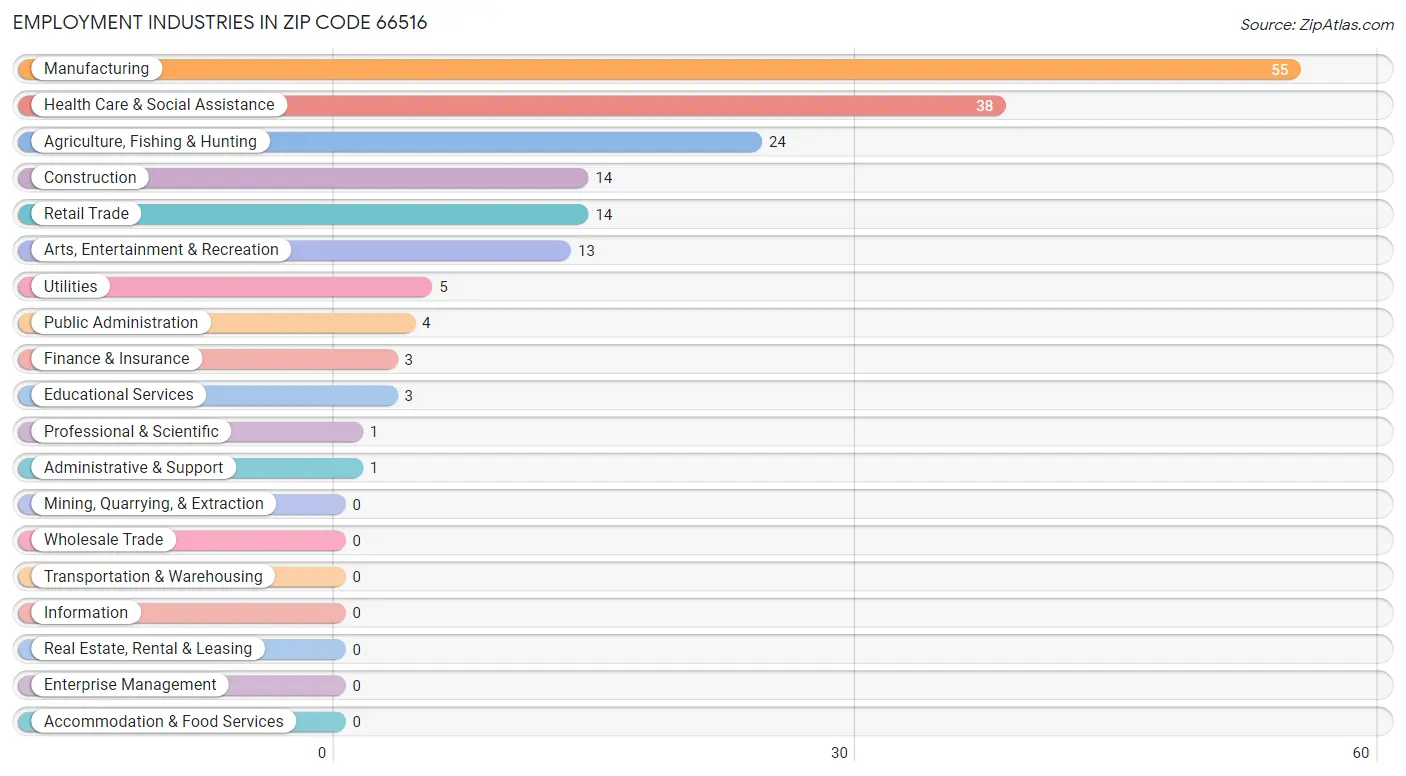Click the Utilities label
The image size is (1406, 776).
[71, 287]
